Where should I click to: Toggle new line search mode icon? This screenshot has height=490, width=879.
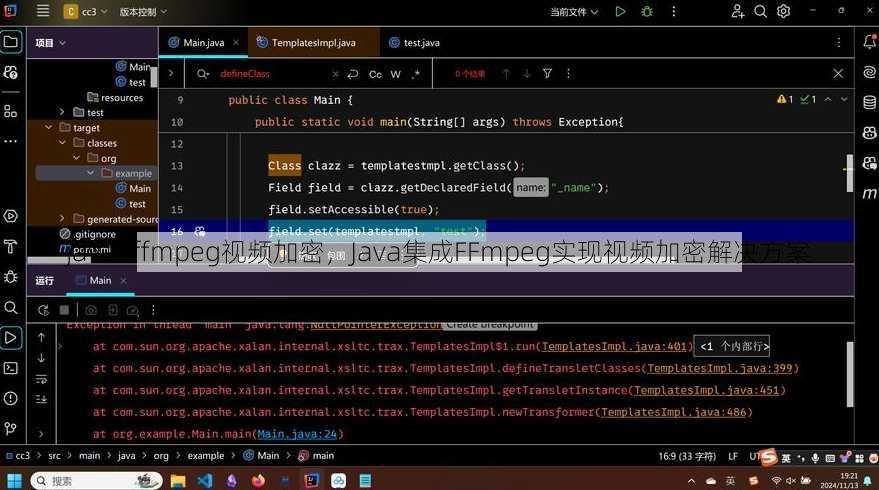353,74
